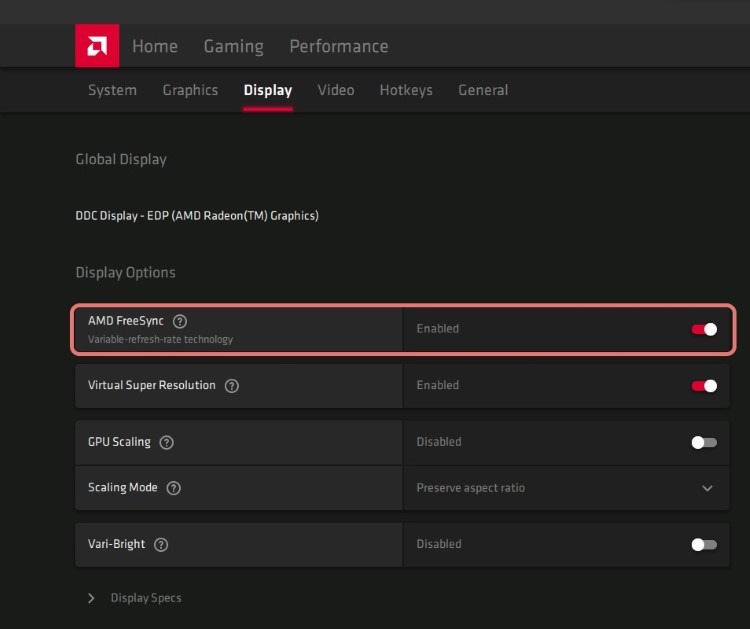750x629 pixels.
Task: Open the General sub-tab
Action: (483, 90)
